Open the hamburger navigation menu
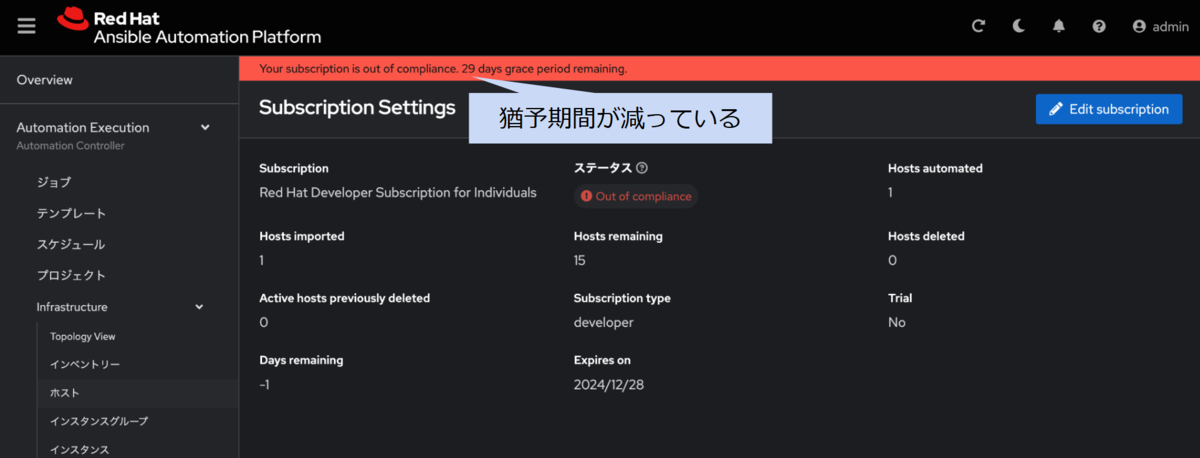This screenshot has width=1200, height=458. coord(27,27)
